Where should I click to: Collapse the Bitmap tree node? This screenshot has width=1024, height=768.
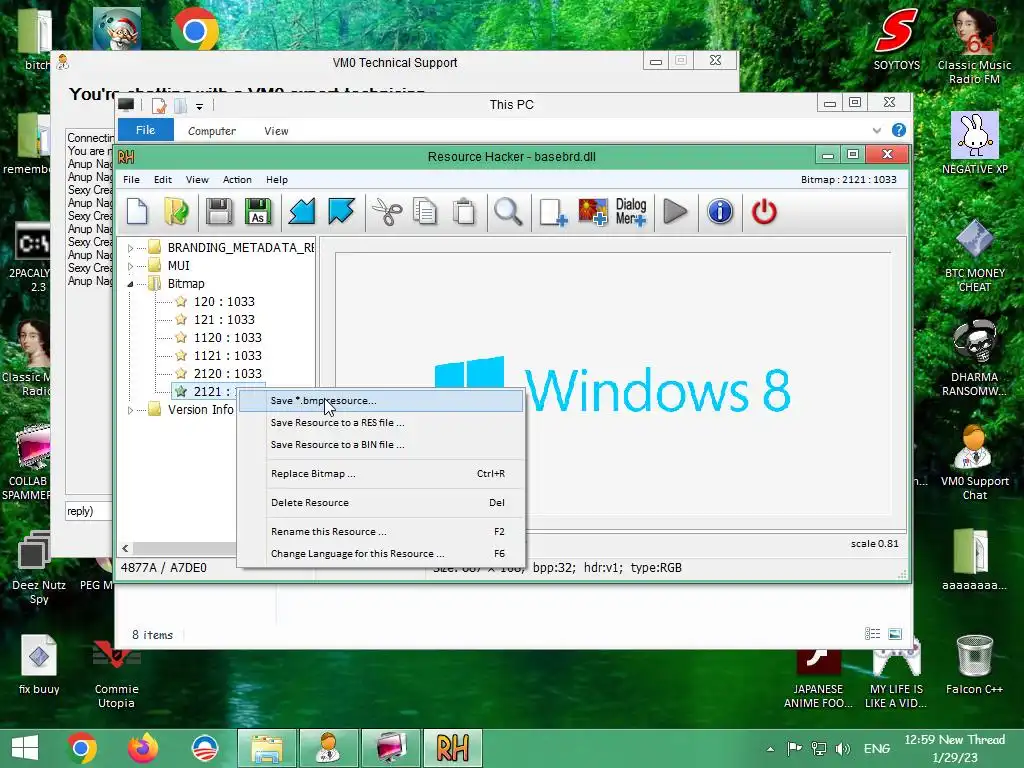(x=130, y=284)
